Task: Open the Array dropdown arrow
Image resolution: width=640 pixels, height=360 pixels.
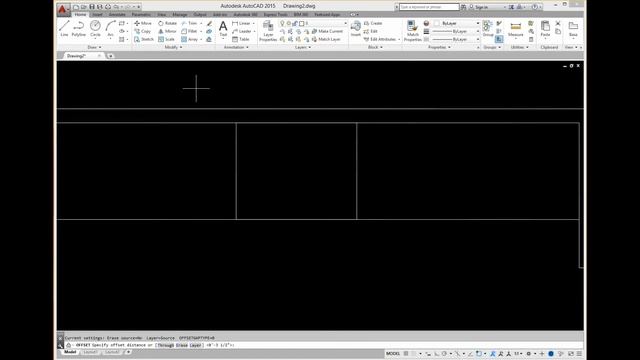Action: (x=201, y=39)
